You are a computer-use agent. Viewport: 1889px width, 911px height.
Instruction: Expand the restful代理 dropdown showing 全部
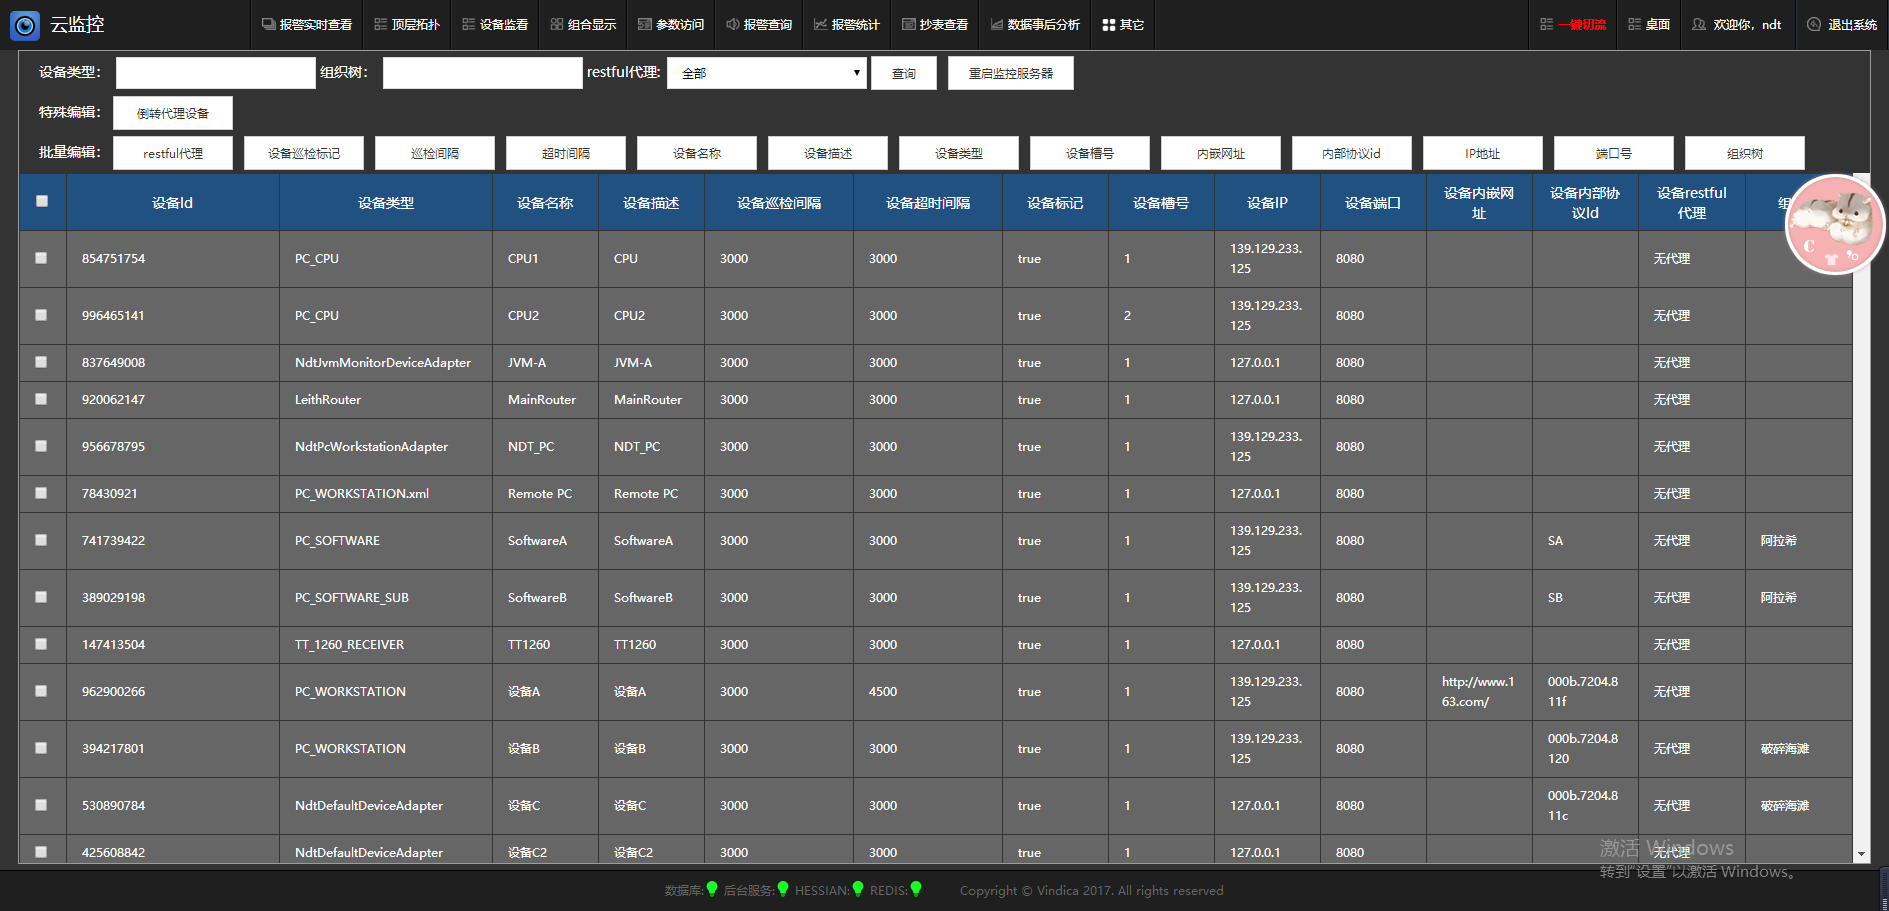pyautogui.click(x=766, y=73)
